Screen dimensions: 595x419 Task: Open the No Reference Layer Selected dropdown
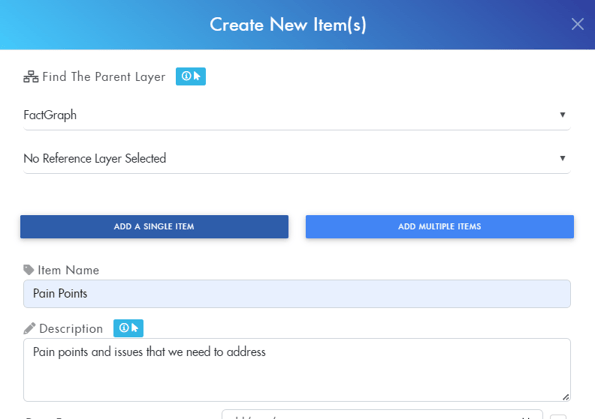click(297, 158)
